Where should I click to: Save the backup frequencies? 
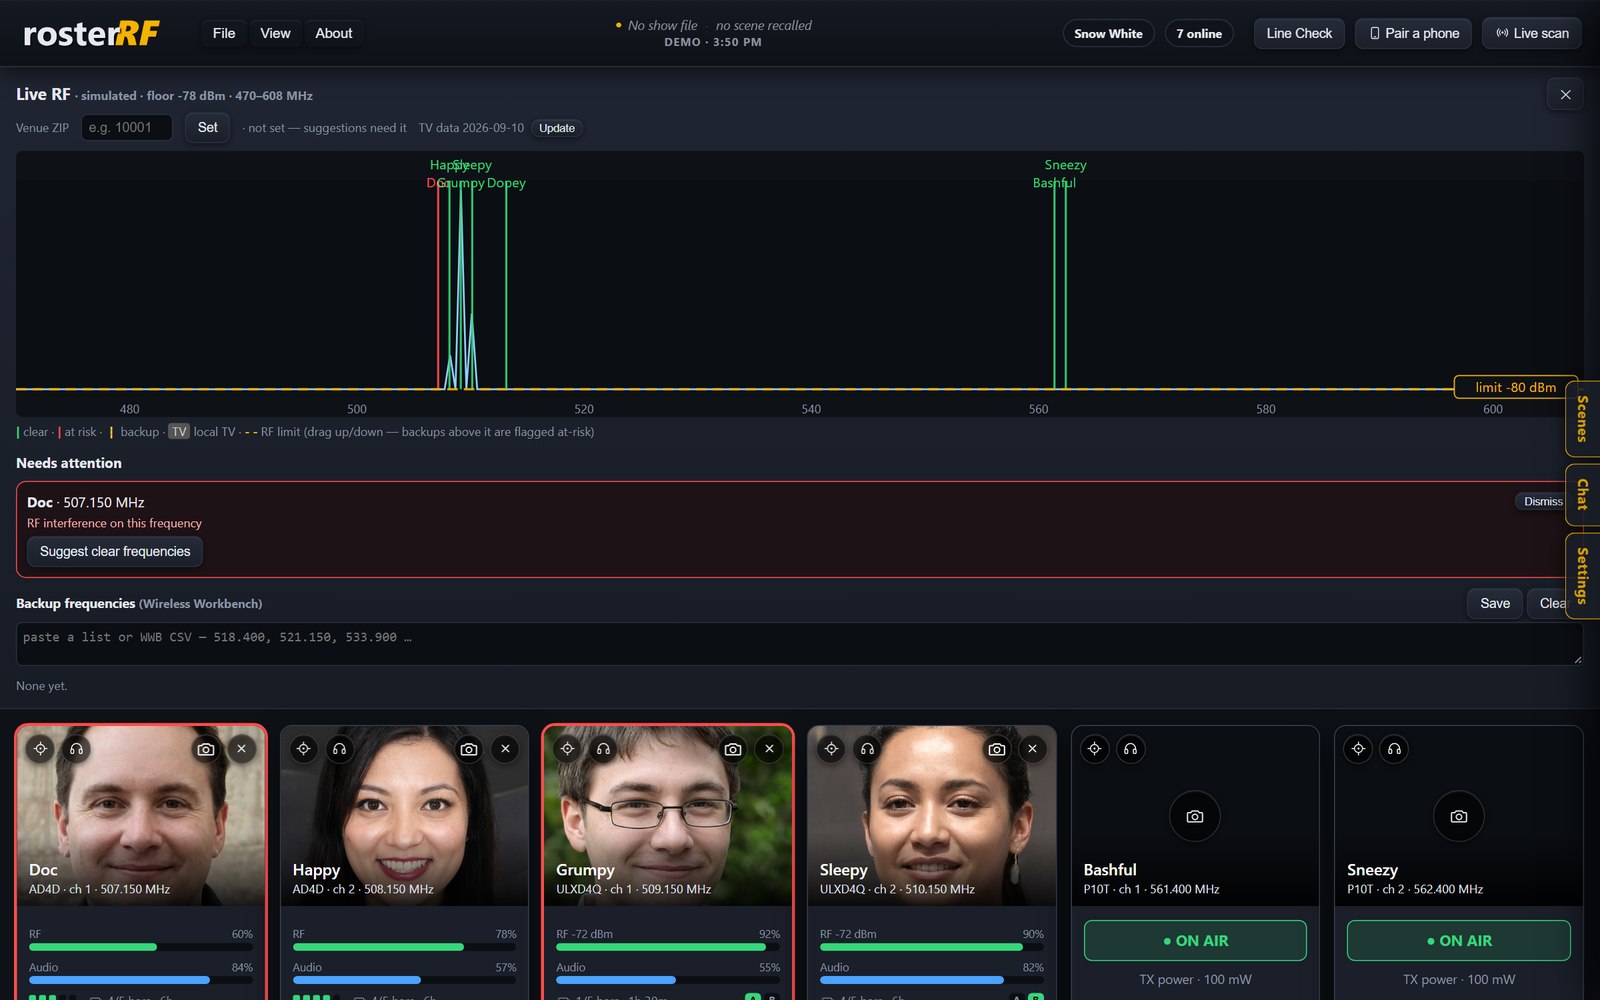[x=1495, y=603]
